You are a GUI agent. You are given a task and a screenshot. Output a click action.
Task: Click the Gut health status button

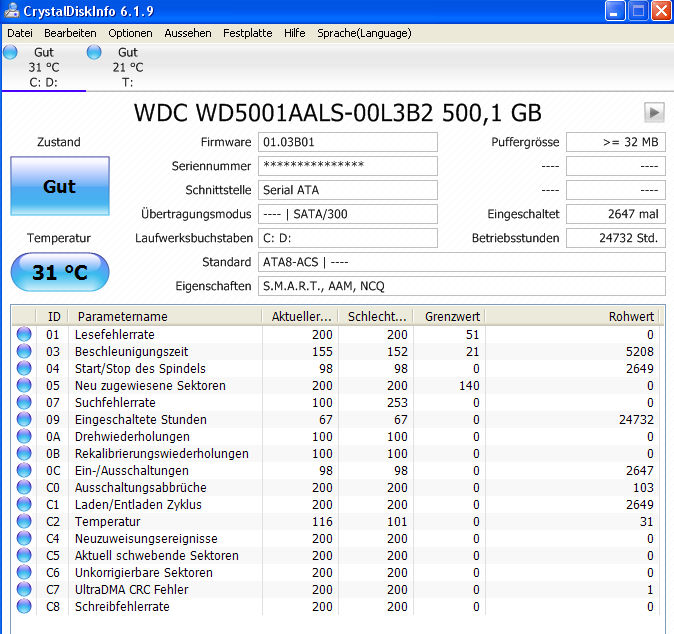pos(60,186)
